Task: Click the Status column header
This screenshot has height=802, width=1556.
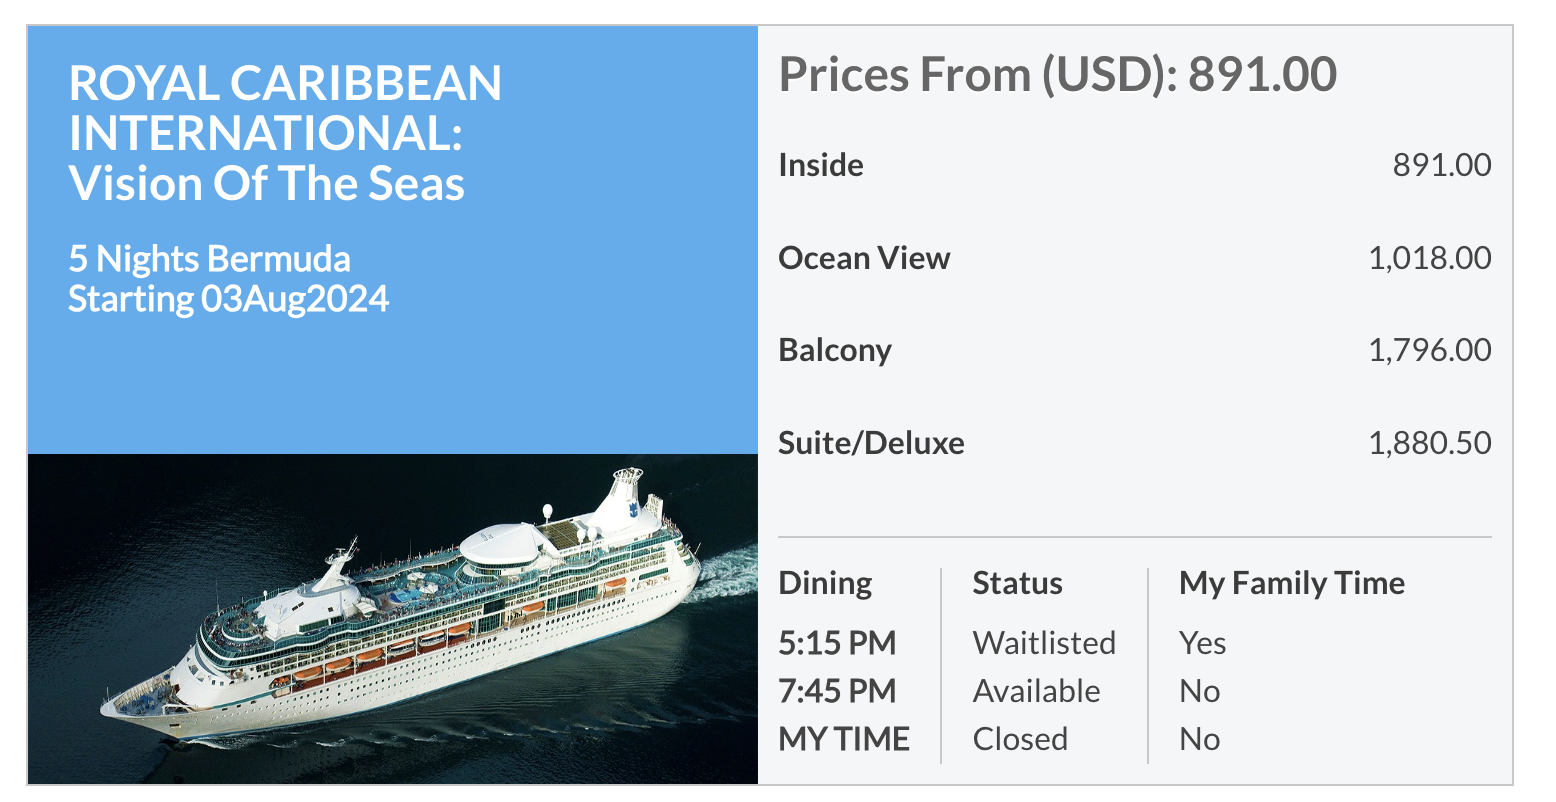Action: (x=1018, y=583)
